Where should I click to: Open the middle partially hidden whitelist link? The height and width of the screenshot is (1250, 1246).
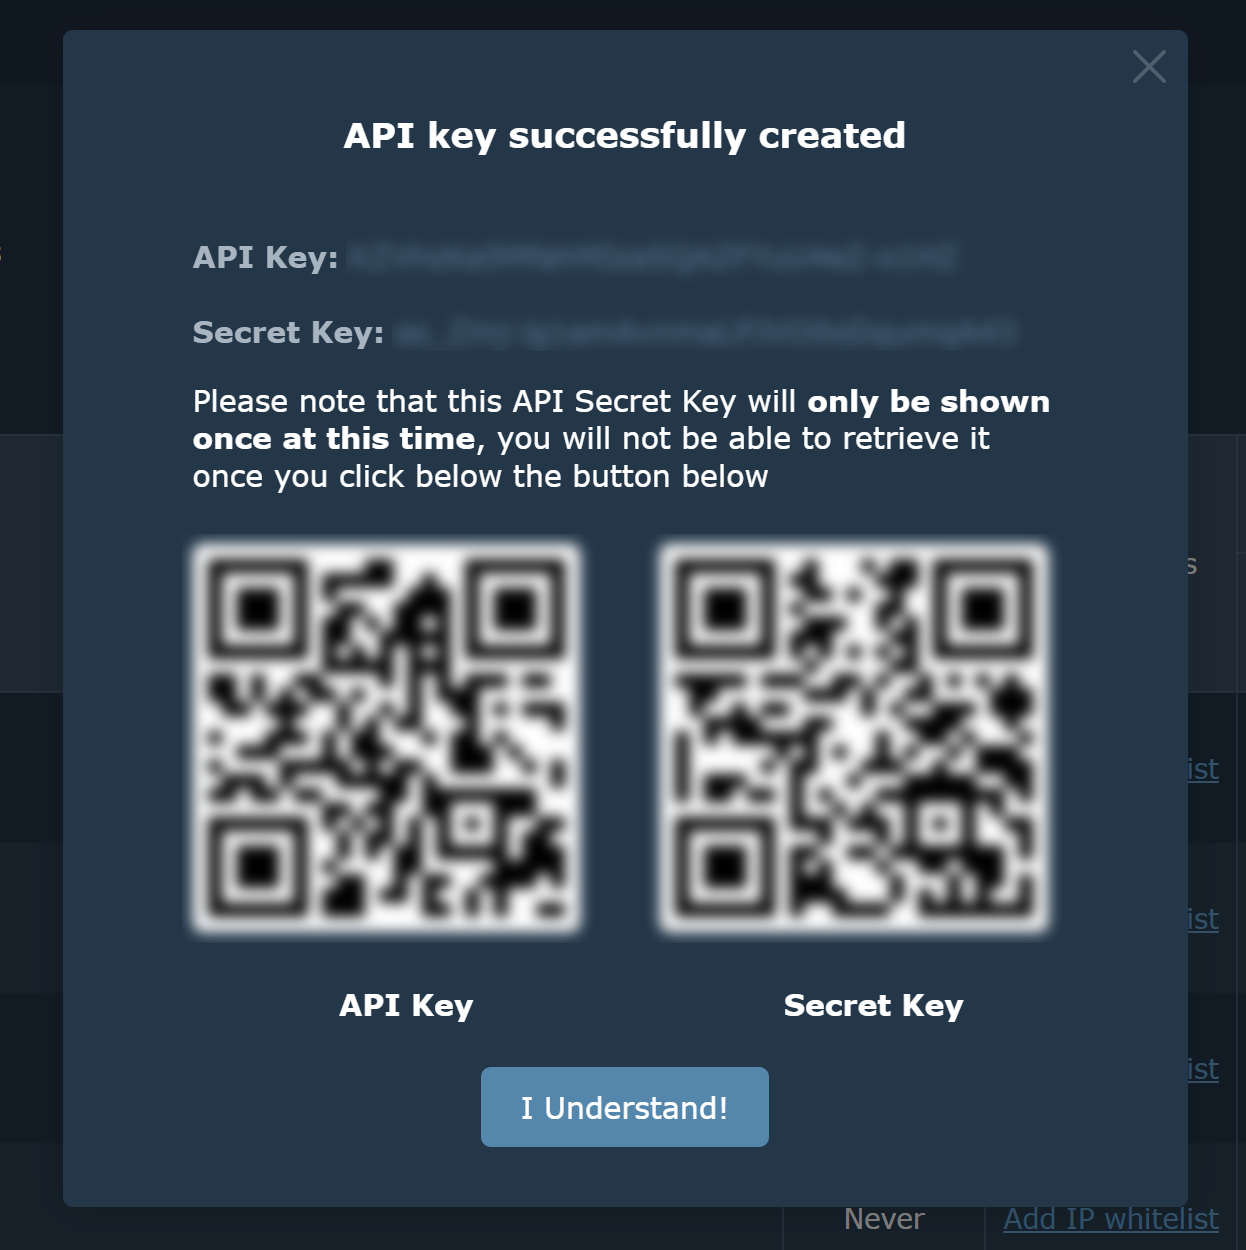pyautogui.click(x=1203, y=919)
